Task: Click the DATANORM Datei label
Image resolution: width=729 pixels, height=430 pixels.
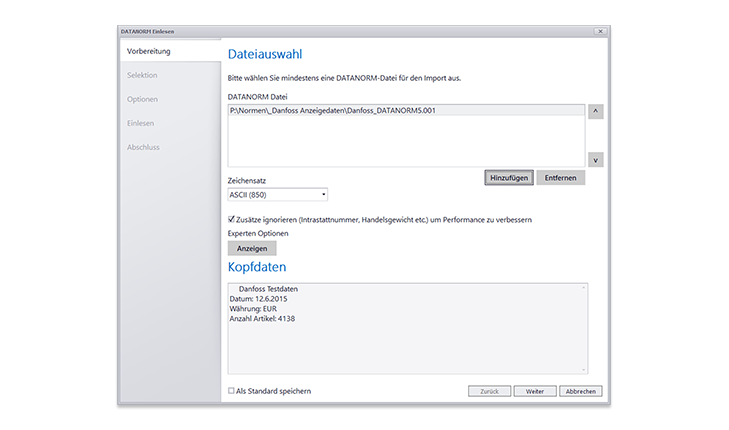Action: coord(258,97)
